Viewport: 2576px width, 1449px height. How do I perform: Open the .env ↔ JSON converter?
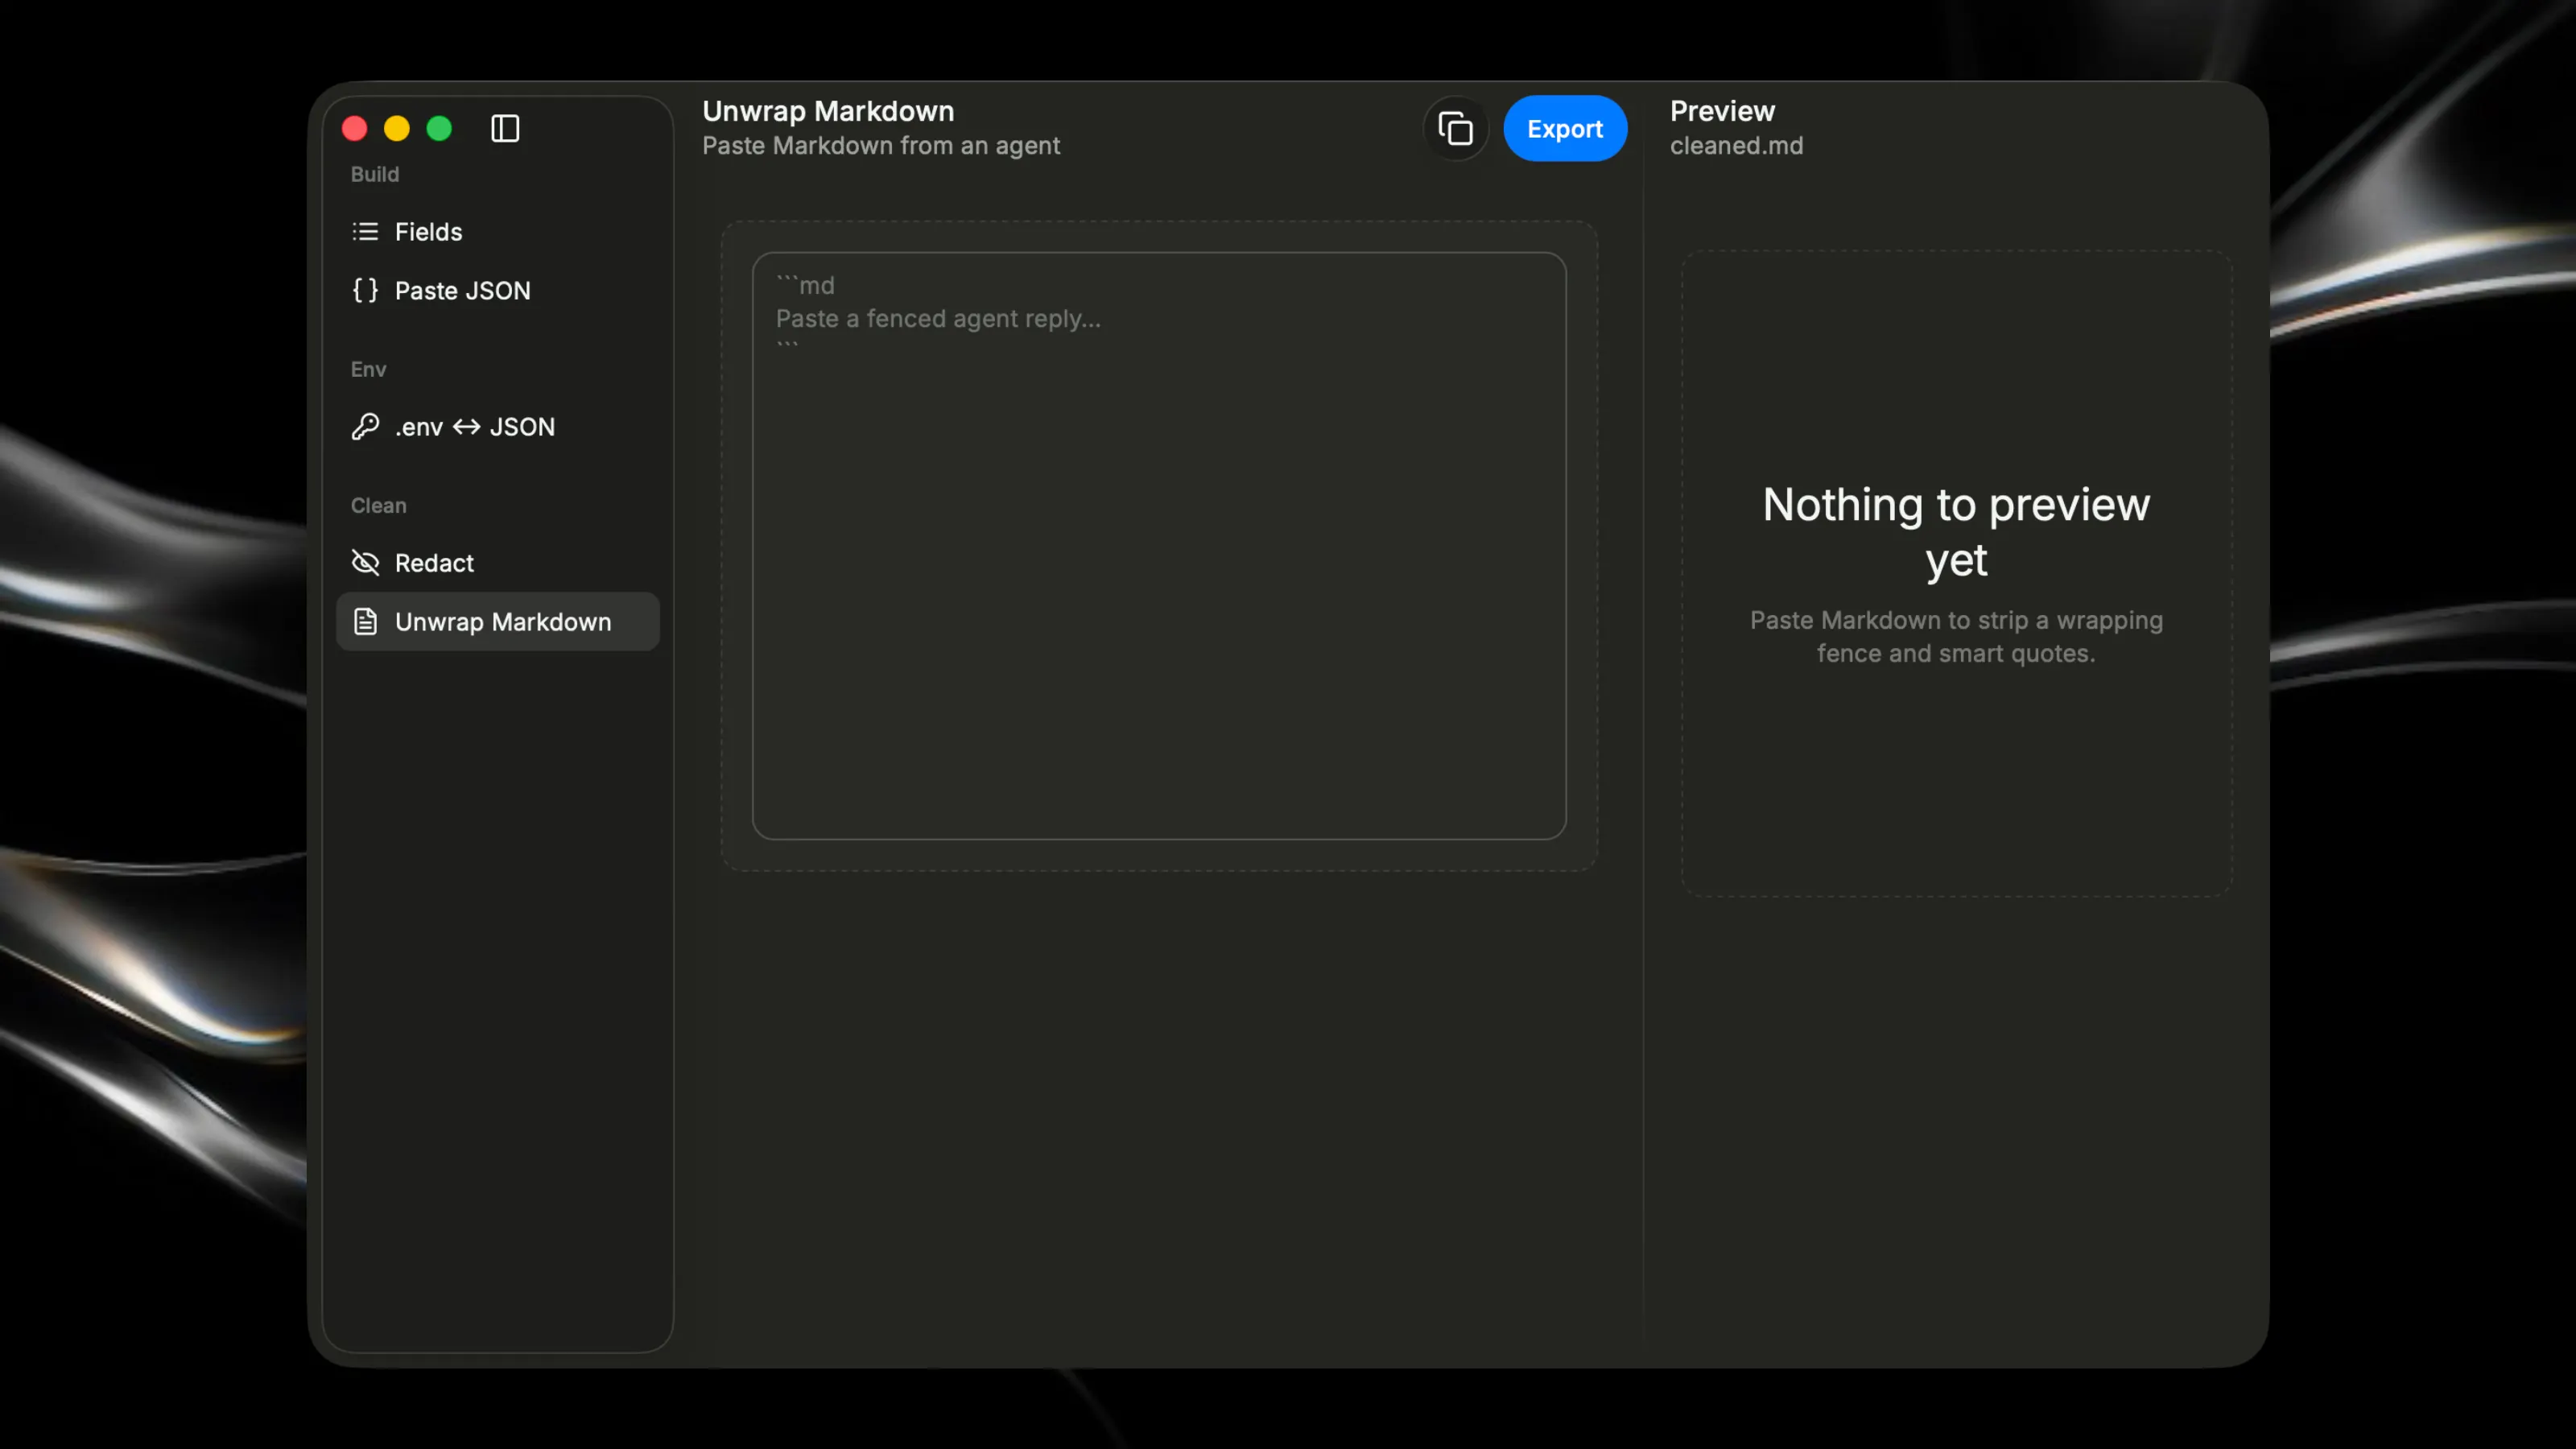497,427
